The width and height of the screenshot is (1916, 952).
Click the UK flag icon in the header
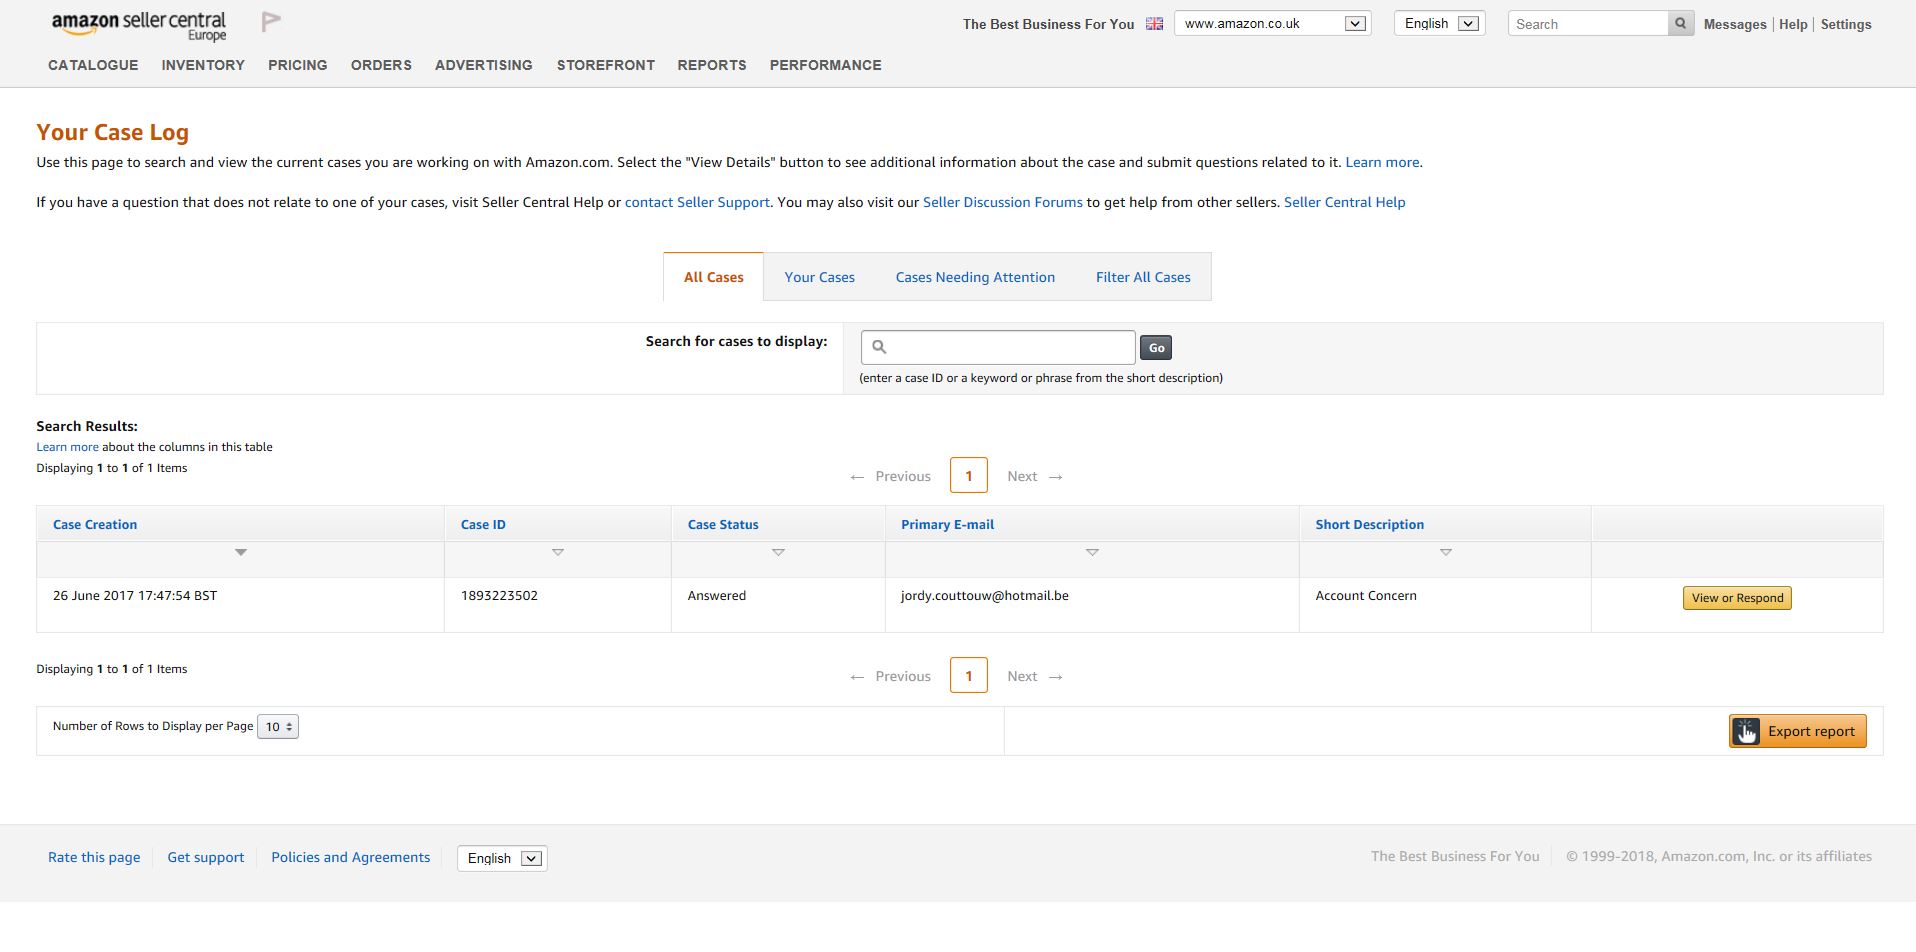click(1154, 23)
